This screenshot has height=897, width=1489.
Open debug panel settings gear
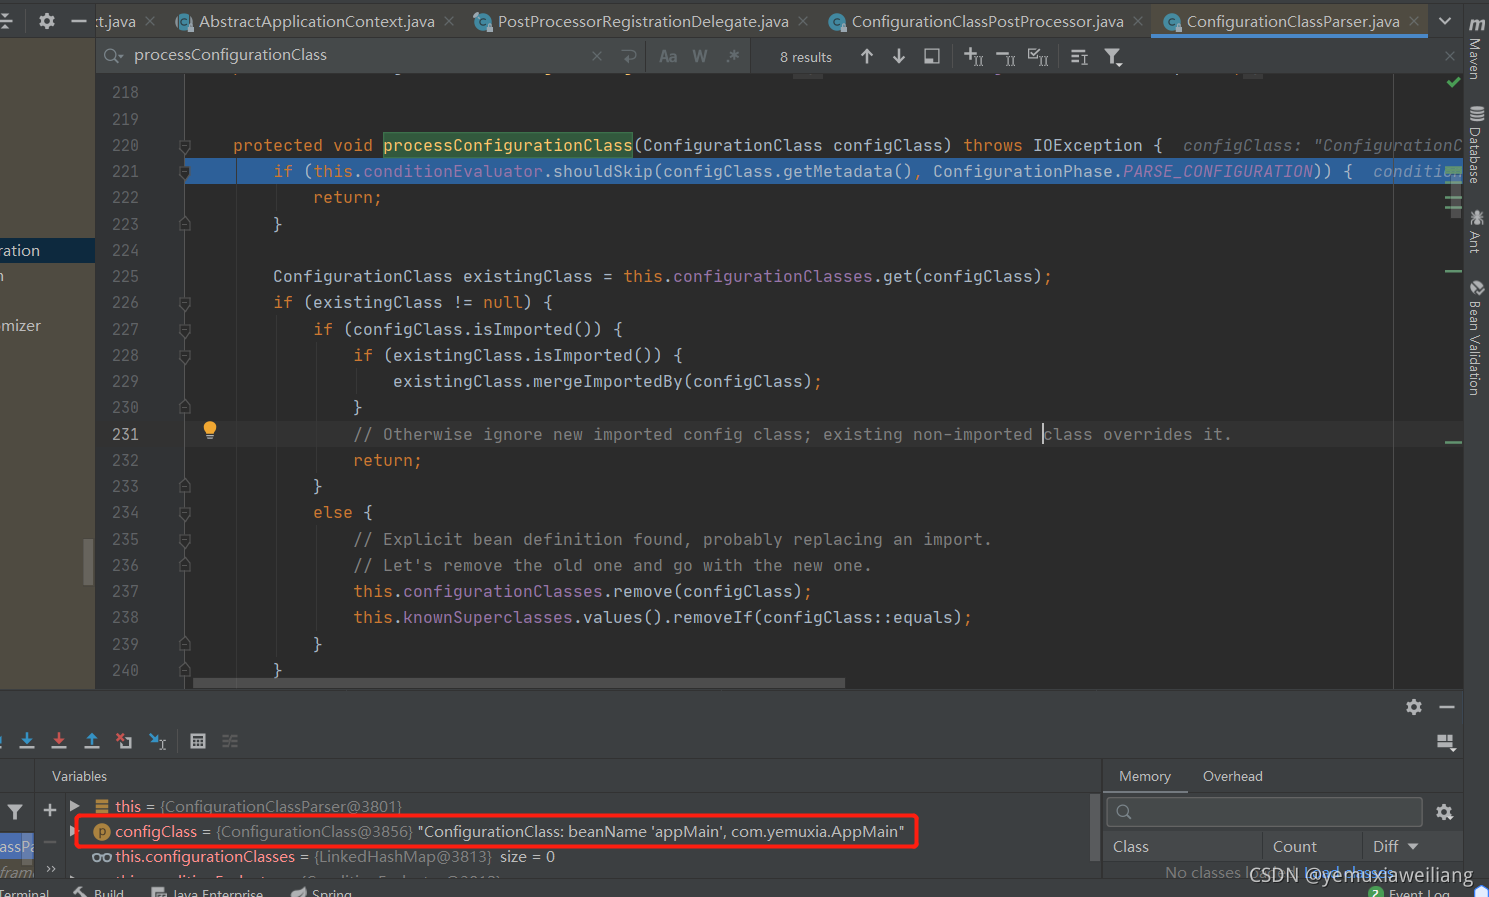click(1414, 707)
